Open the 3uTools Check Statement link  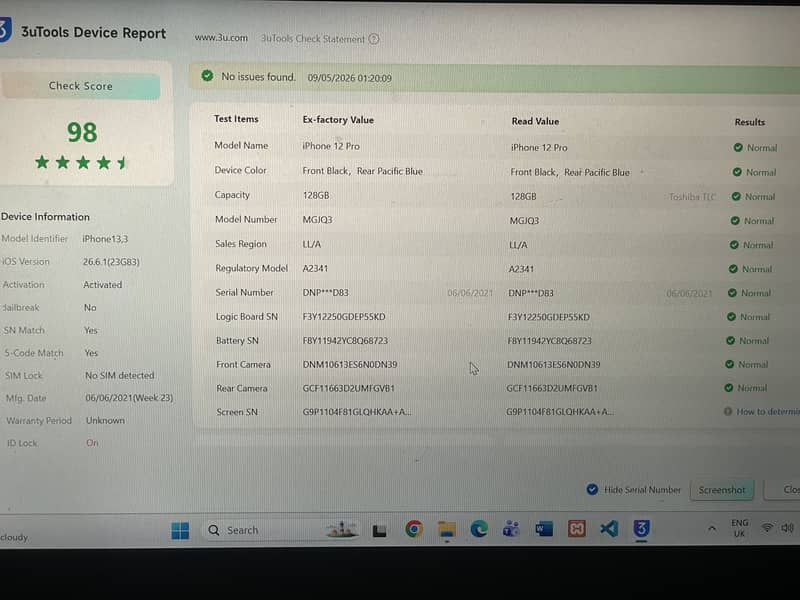click(313, 39)
